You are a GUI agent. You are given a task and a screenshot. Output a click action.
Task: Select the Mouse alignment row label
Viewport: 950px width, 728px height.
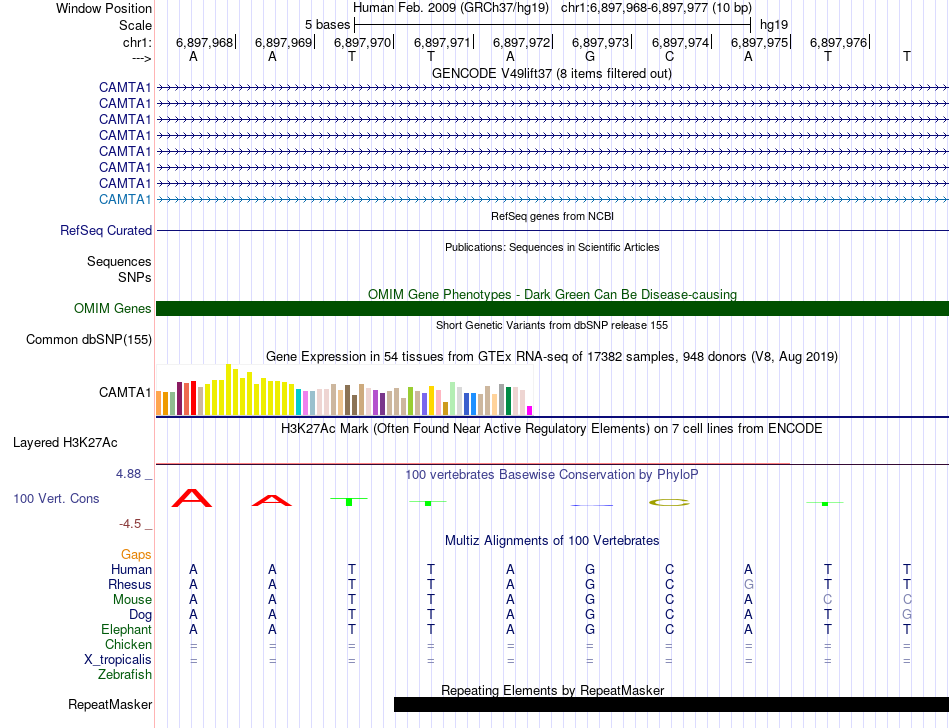pyautogui.click(x=132, y=600)
